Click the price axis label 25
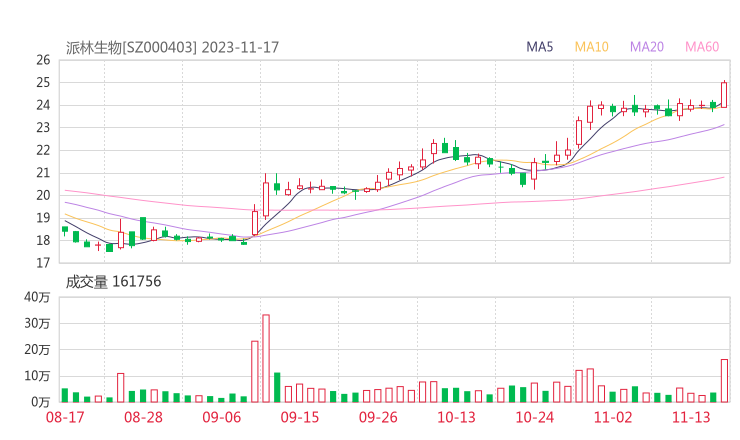 (x=43, y=83)
